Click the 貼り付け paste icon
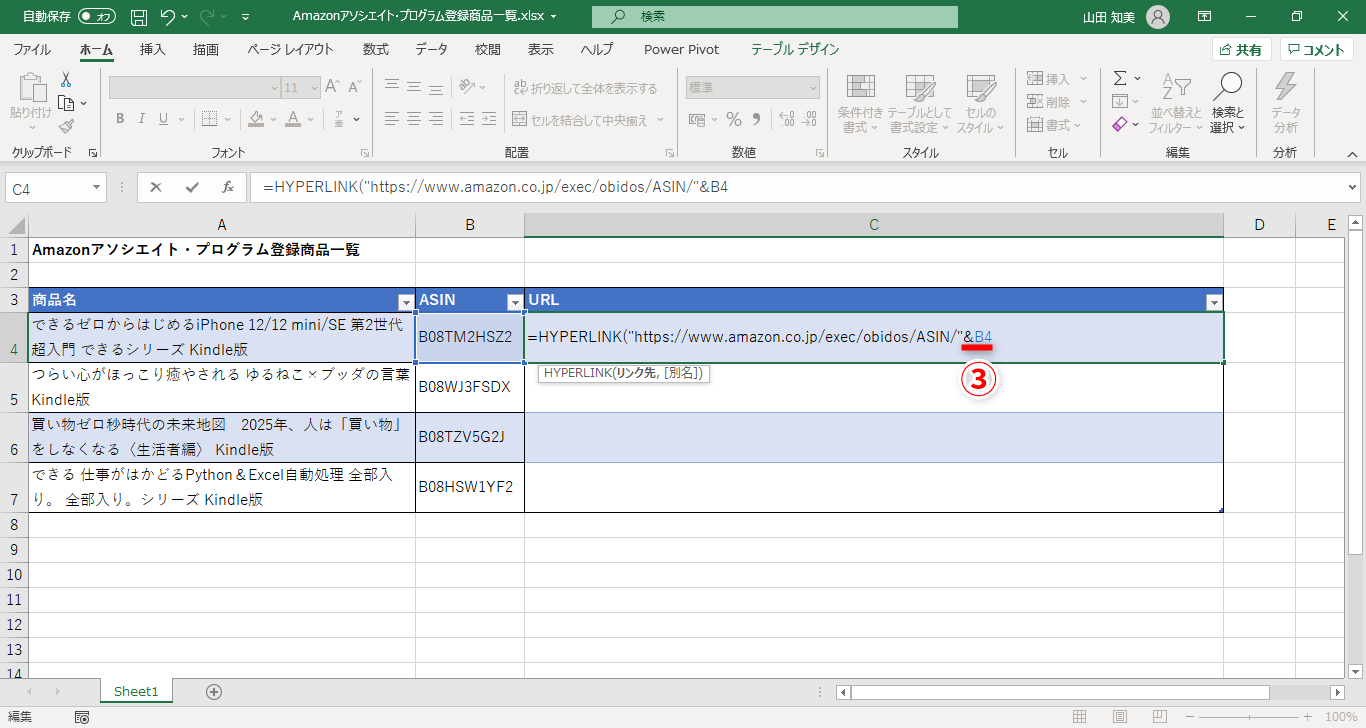 pos(30,102)
